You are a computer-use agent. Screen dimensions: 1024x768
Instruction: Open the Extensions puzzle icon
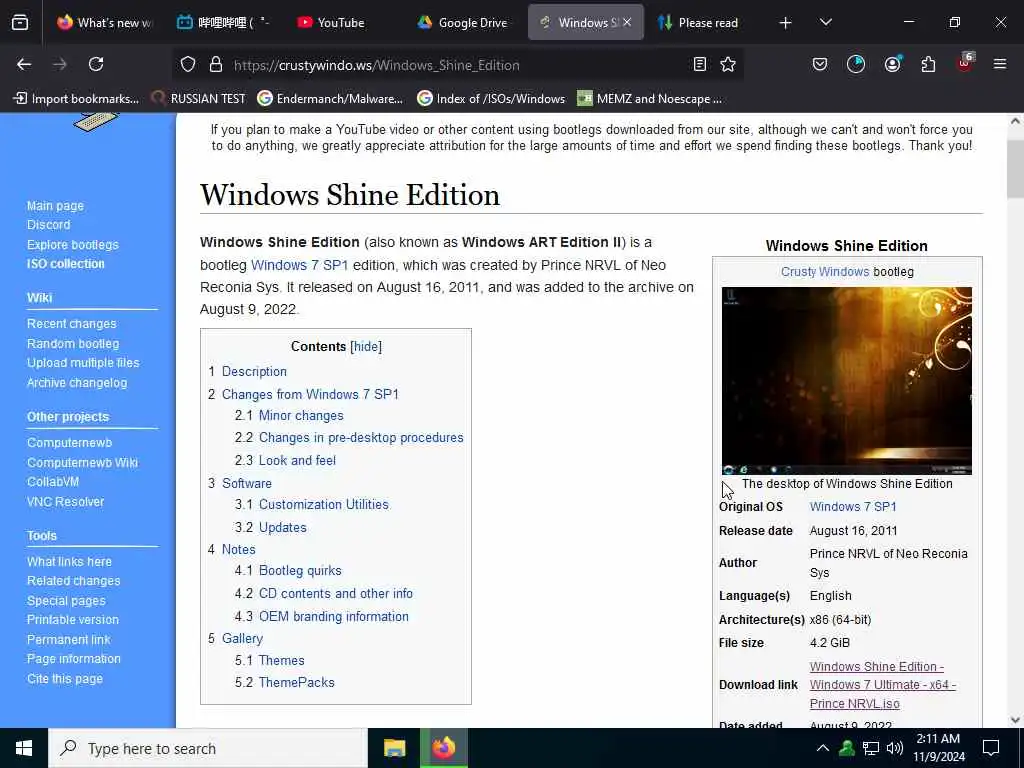coord(928,64)
